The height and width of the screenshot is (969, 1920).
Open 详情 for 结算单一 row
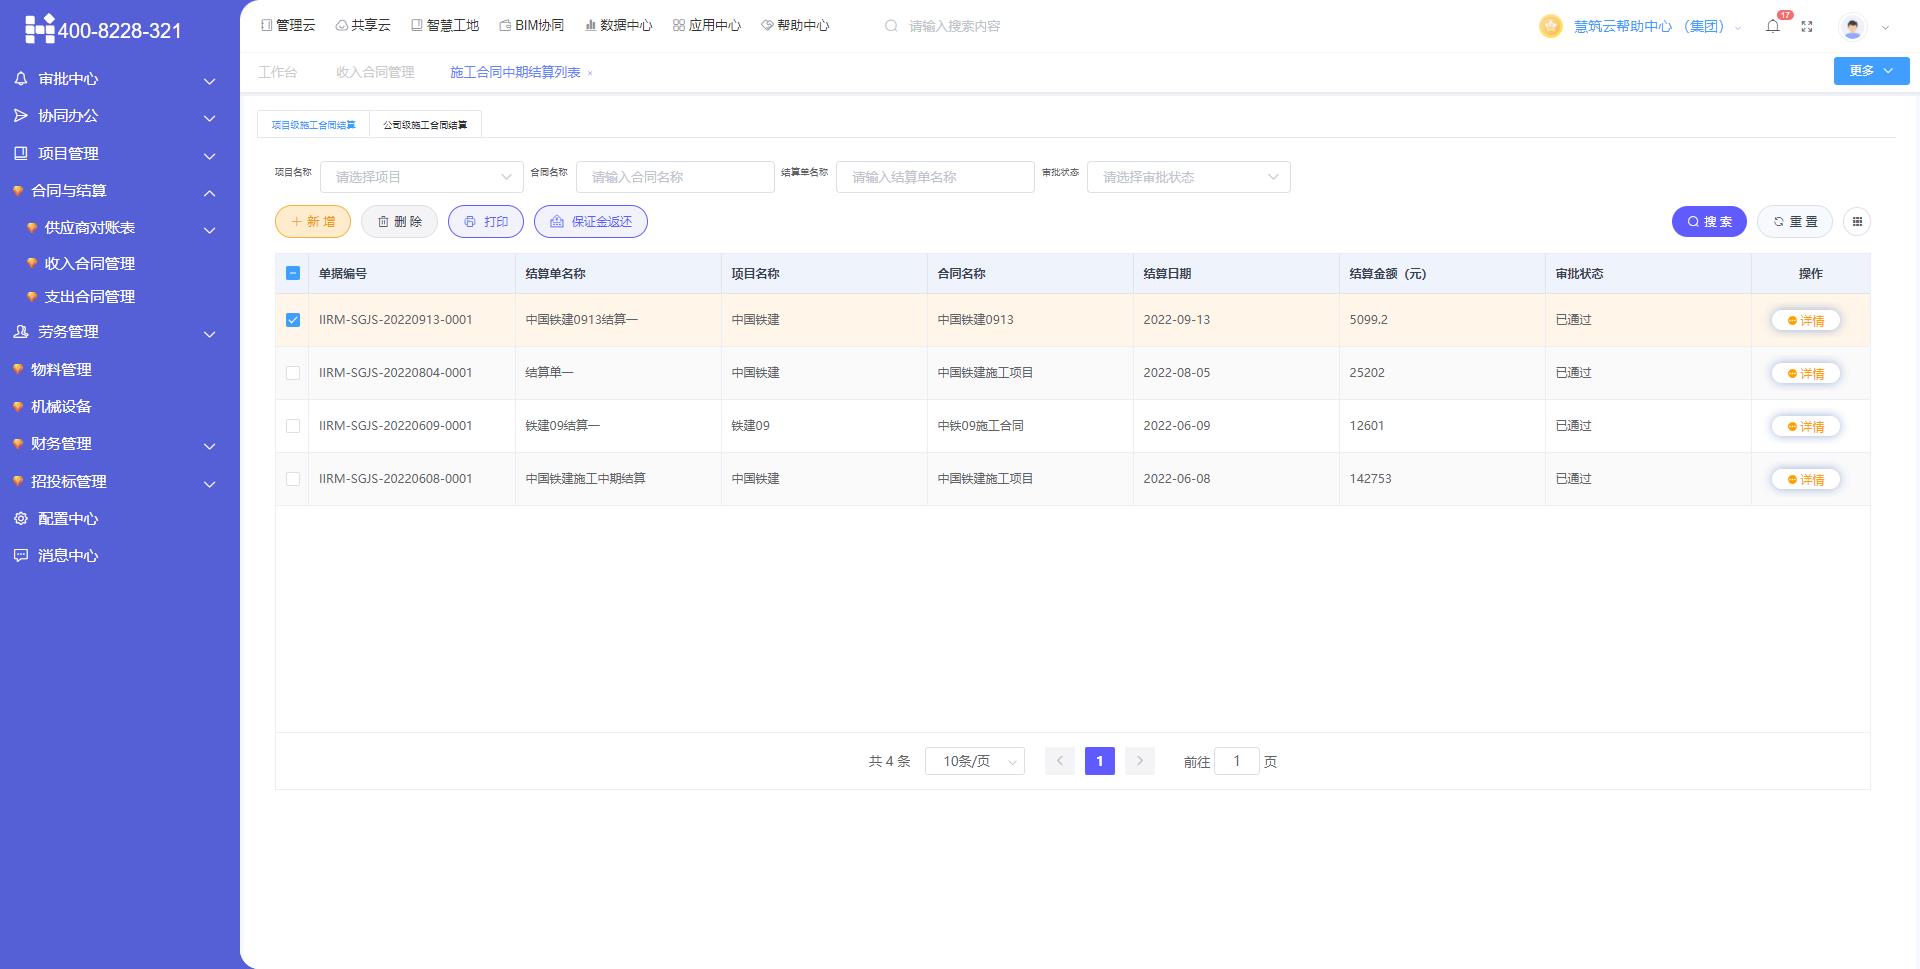(x=1806, y=374)
